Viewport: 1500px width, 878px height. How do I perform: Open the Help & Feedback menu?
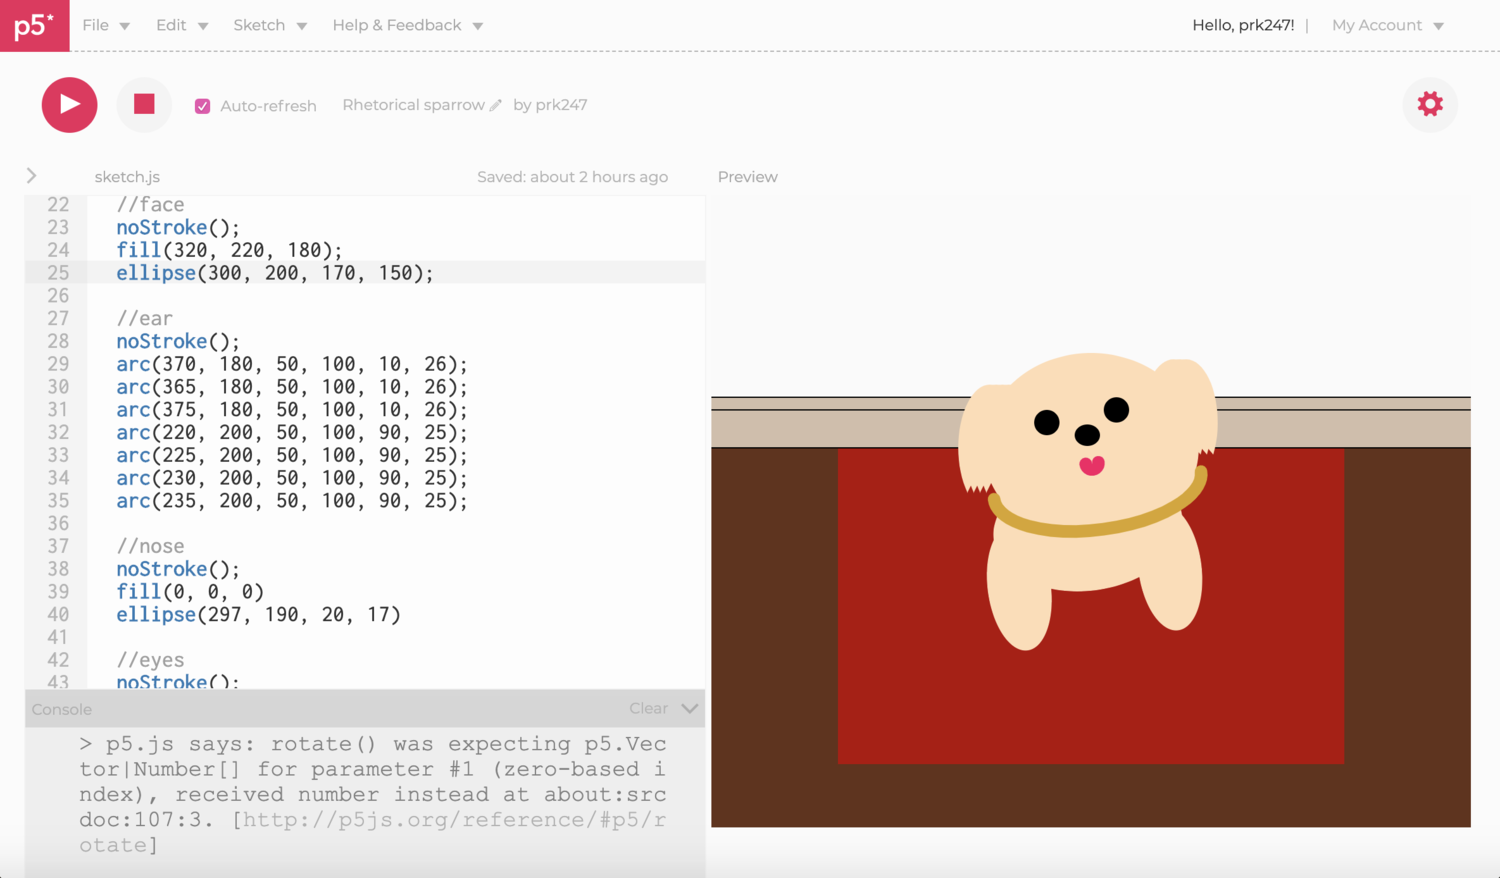[408, 25]
